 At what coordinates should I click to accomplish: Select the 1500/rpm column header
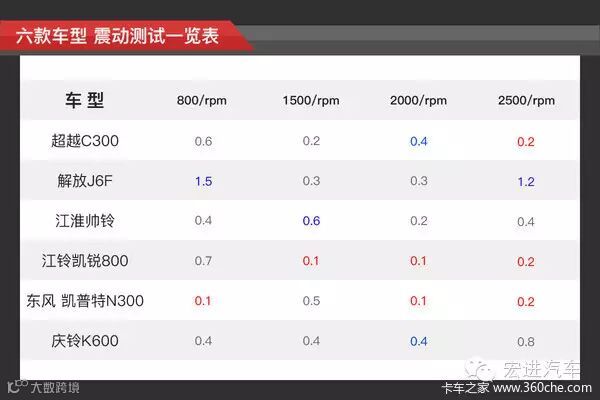click(x=311, y=101)
